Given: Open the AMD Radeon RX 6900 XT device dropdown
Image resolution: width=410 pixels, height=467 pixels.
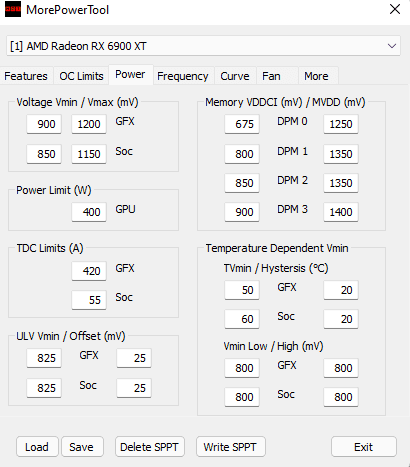Looking at the screenshot, I should point(203,46).
